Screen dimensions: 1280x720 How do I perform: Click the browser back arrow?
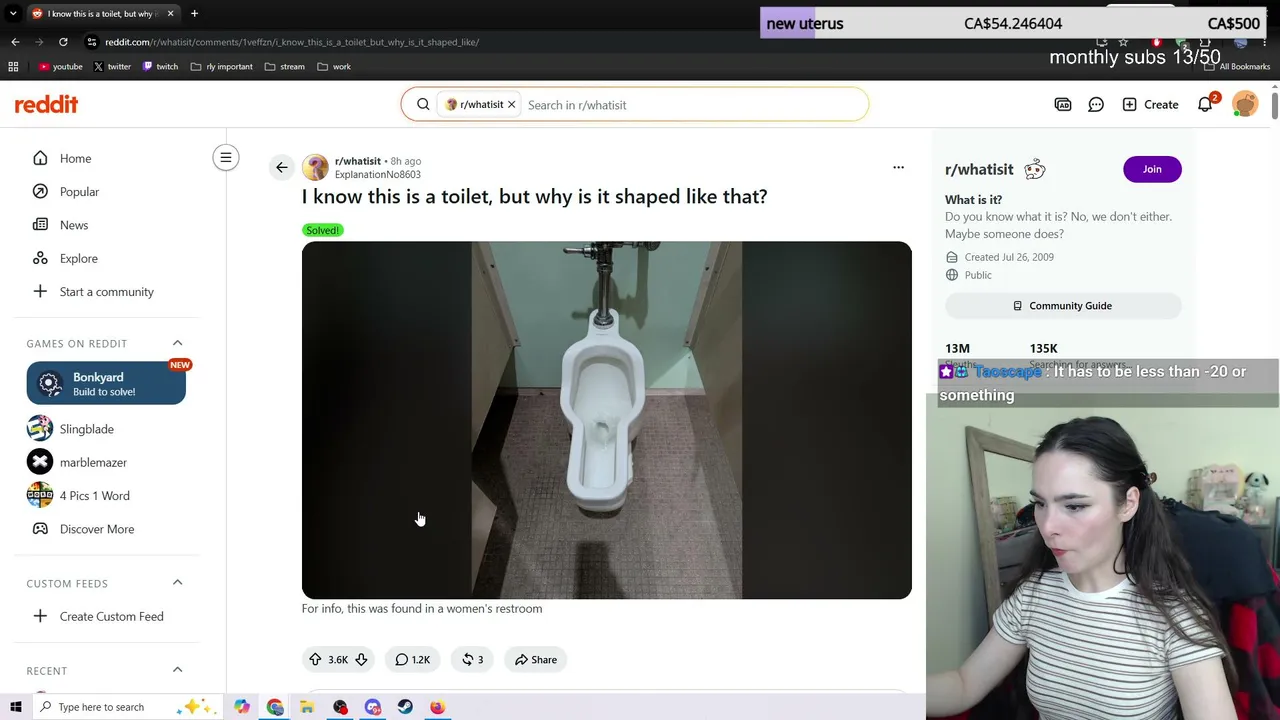[x=15, y=41]
